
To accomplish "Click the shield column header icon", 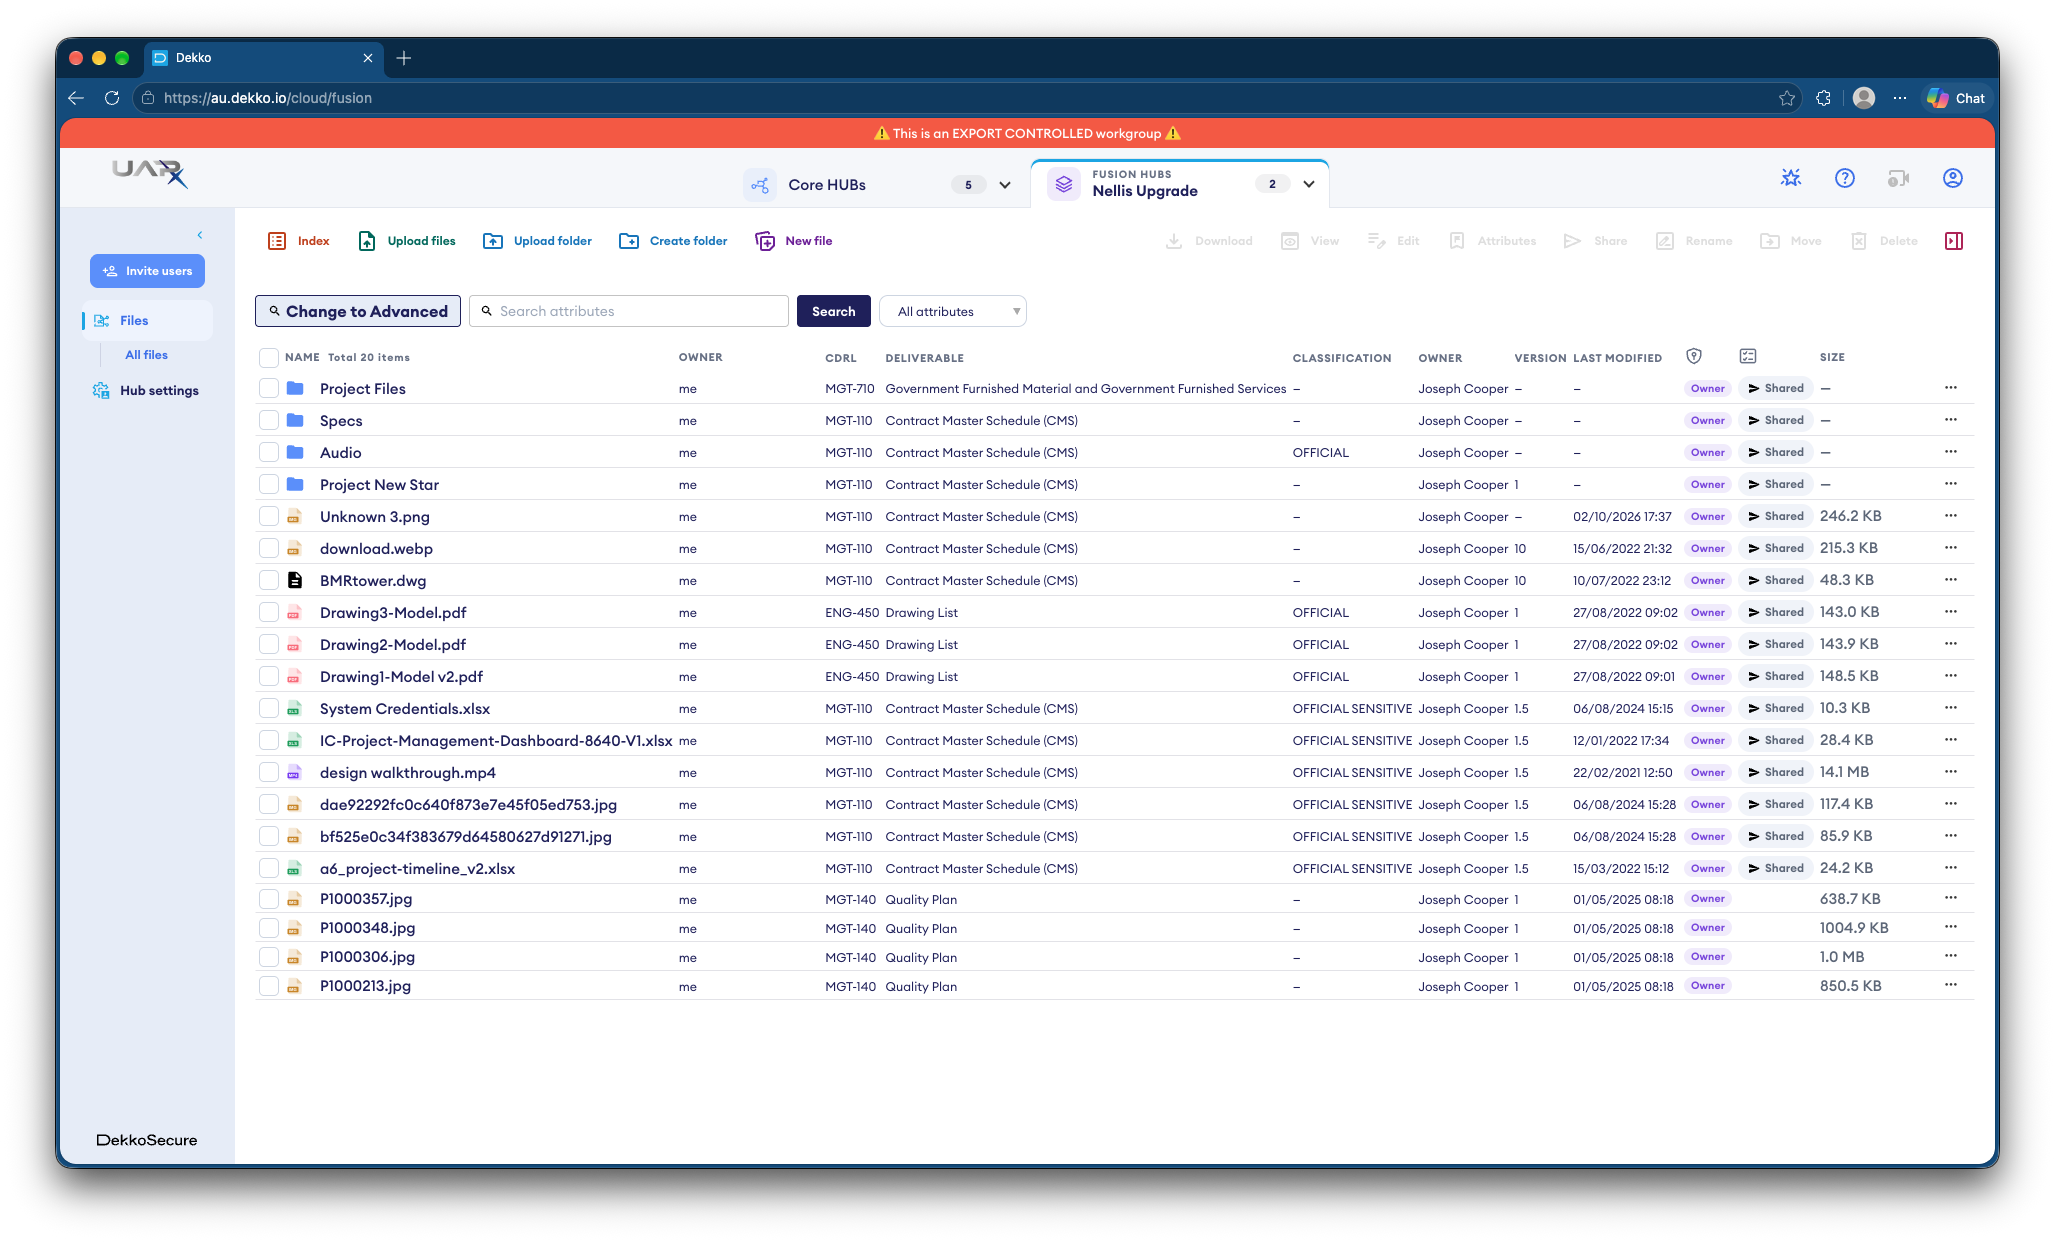I will [1694, 356].
